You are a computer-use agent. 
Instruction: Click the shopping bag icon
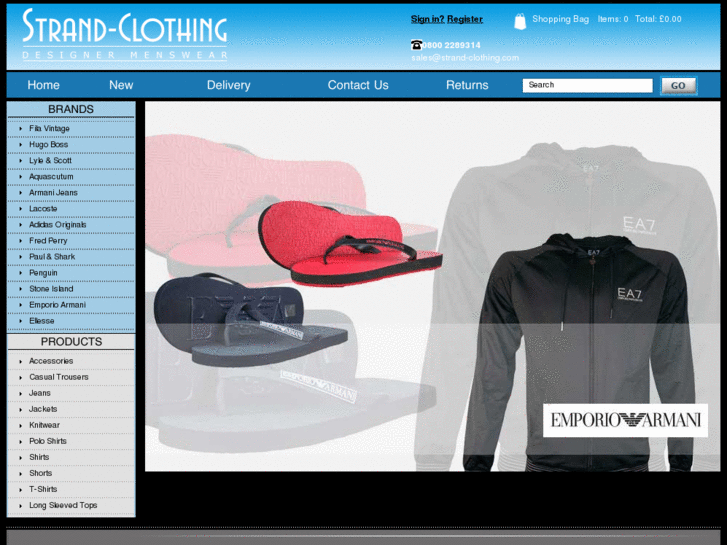[520, 21]
